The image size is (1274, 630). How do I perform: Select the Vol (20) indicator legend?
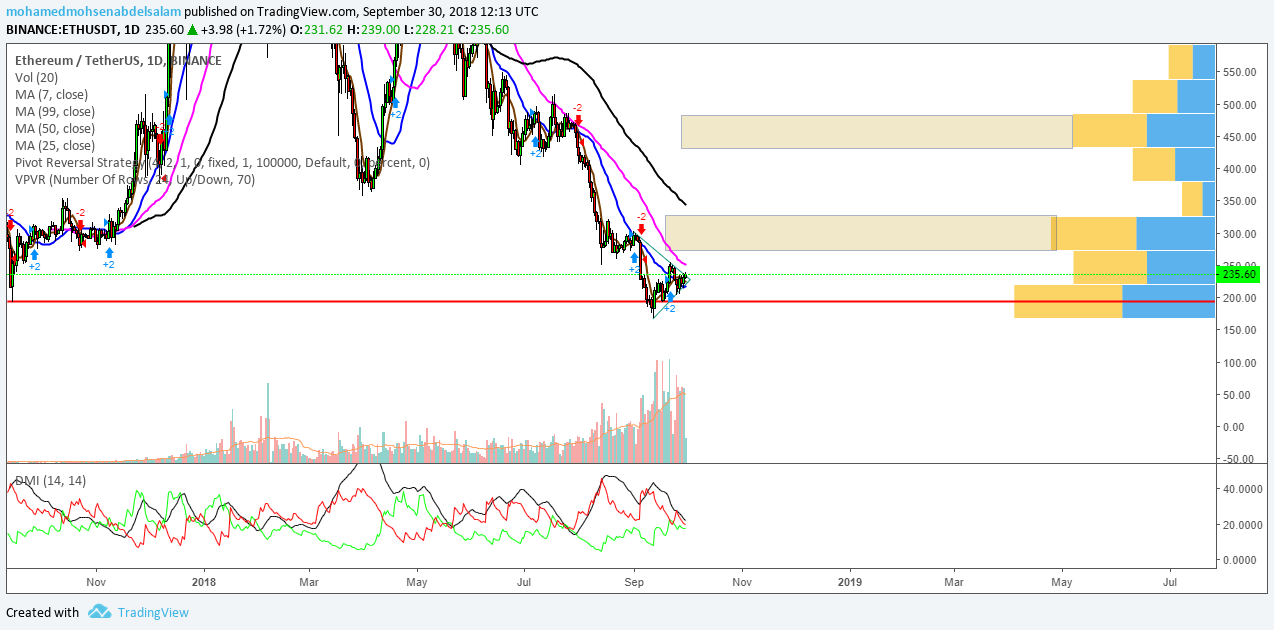[38, 77]
